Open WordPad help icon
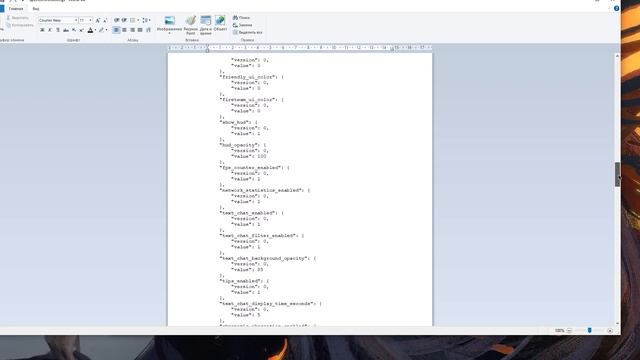The height and width of the screenshot is (360, 640). pyautogui.click(x=616, y=8)
